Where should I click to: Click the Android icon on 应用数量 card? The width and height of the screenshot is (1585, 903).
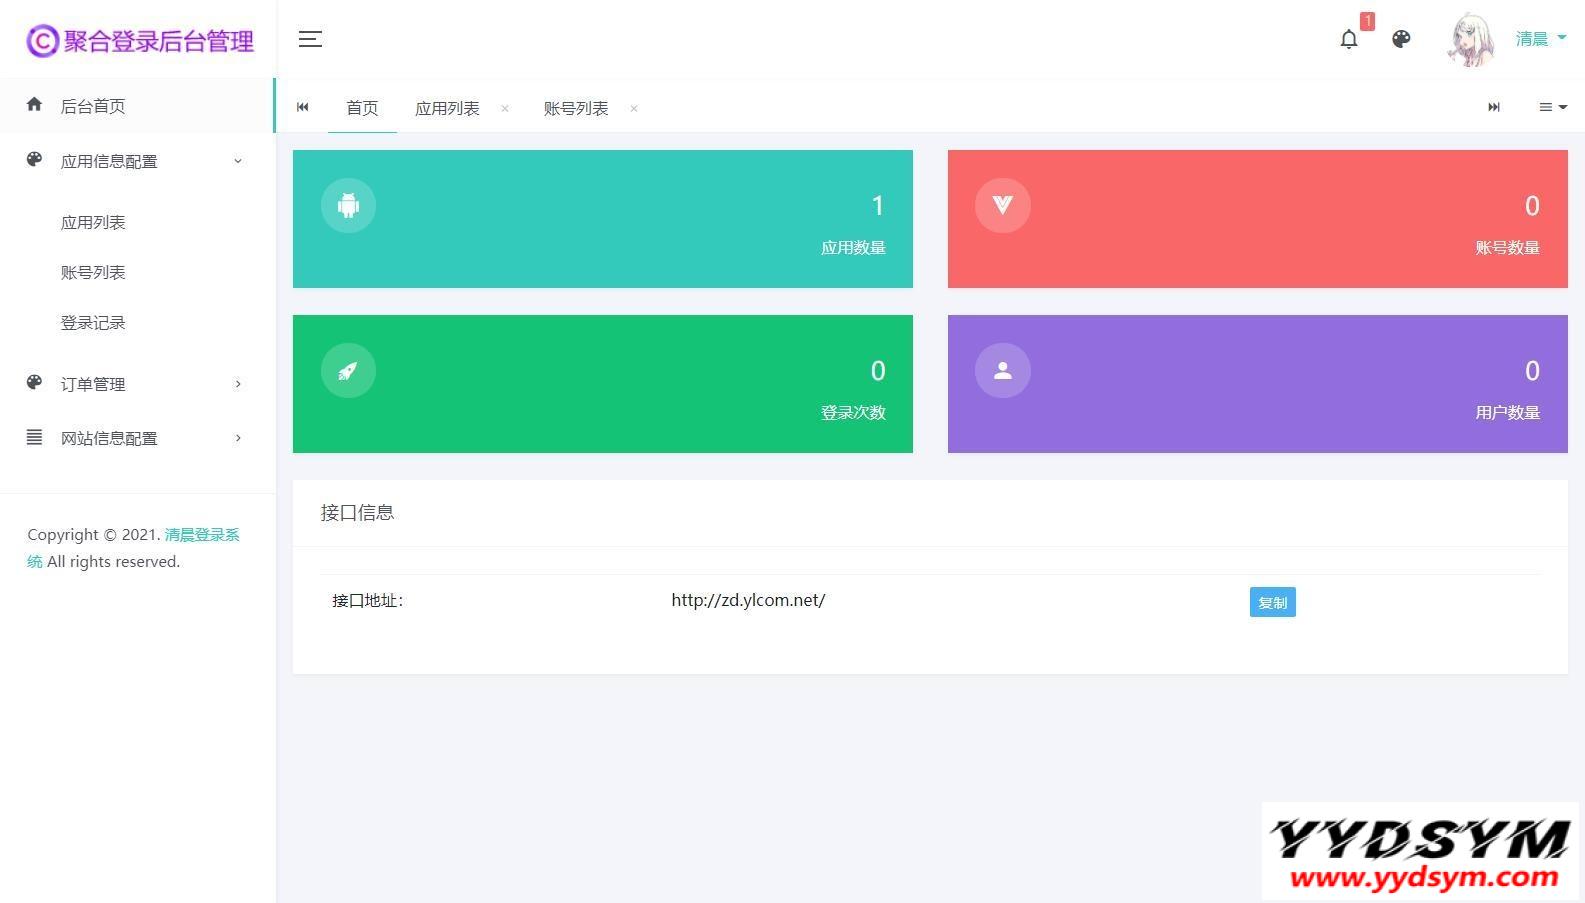tap(348, 205)
